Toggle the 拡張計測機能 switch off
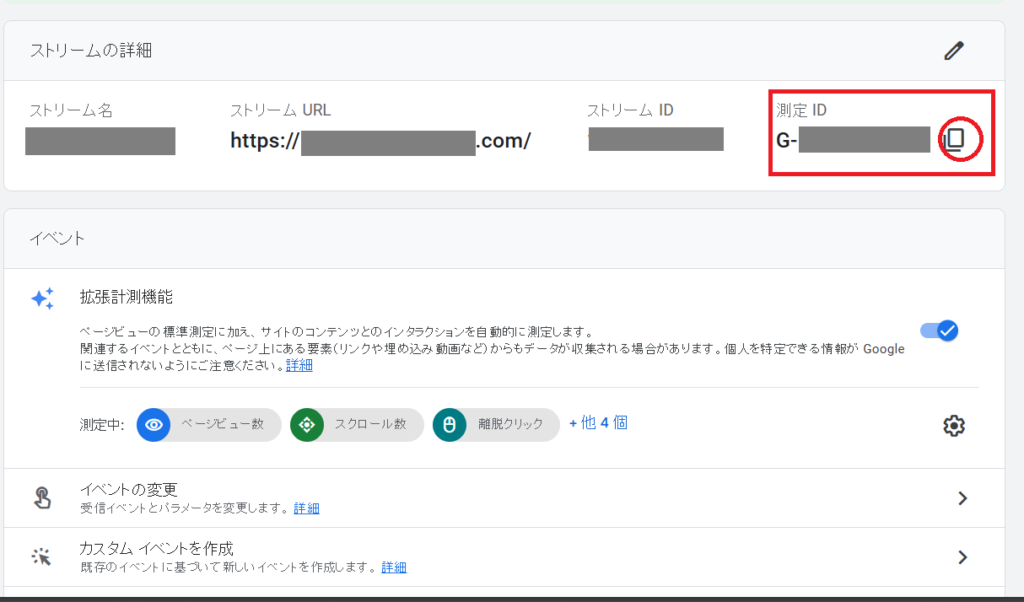Viewport: 1024px width, 602px height. [x=939, y=331]
